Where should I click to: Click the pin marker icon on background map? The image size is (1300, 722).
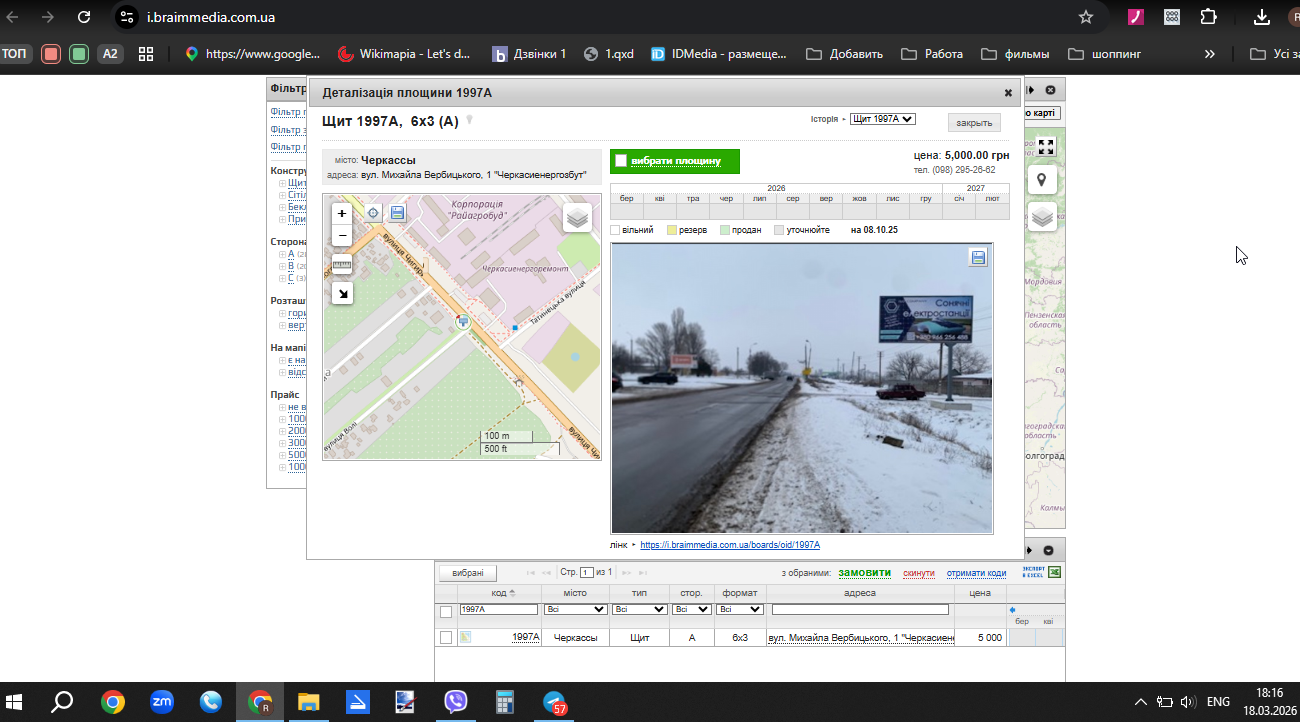pyautogui.click(x=1042, y=180)
